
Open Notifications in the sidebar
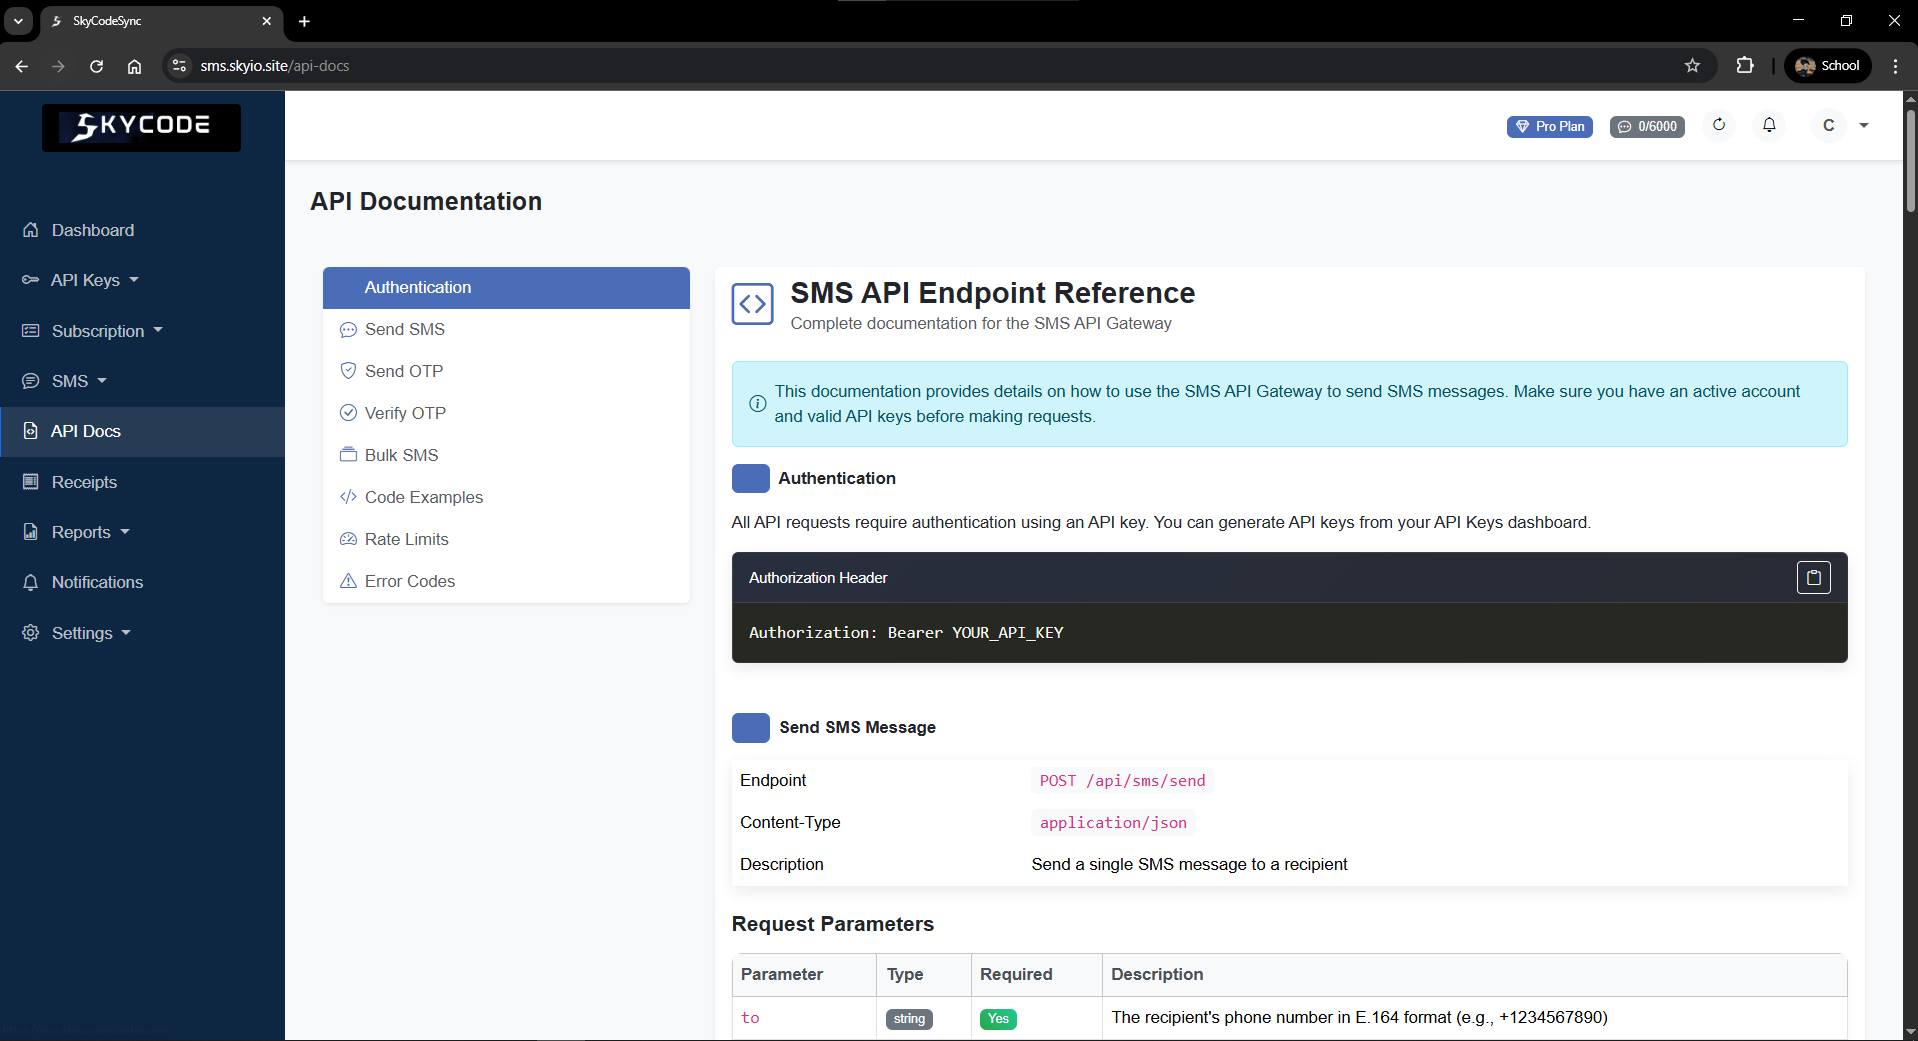pos(142,582)
